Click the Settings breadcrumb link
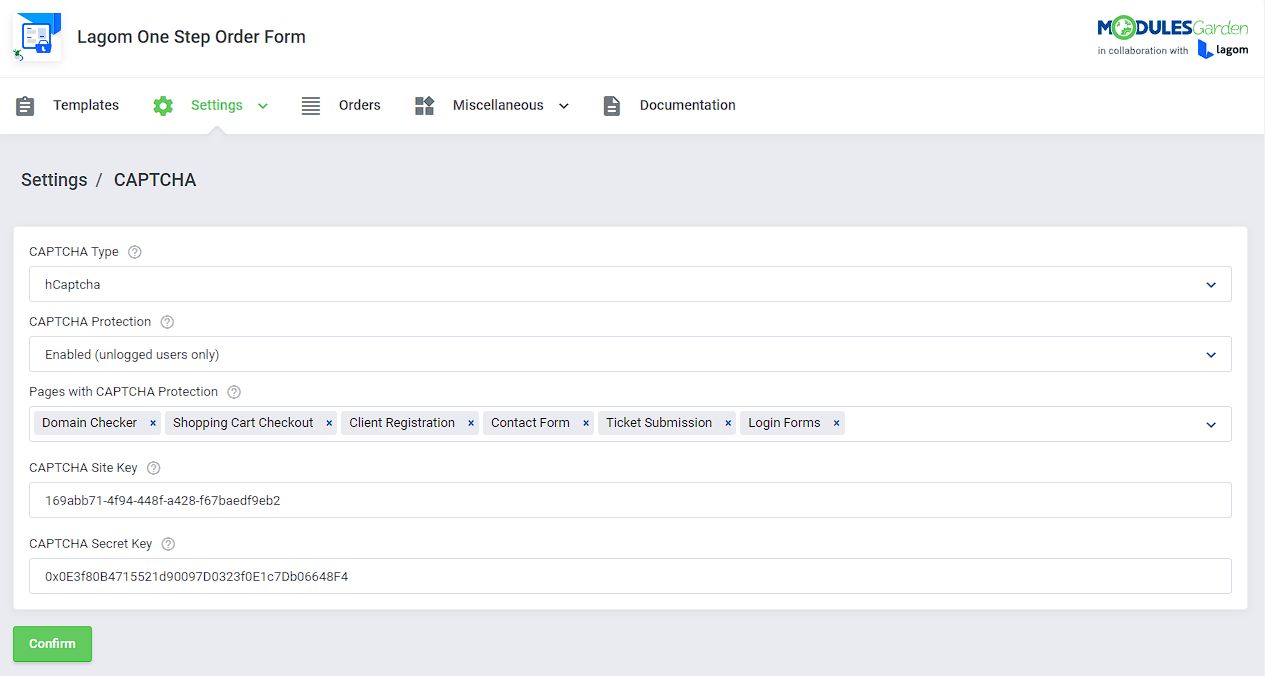The width and height of the screenshot is (1265, 676). click(x=54, y=180)
